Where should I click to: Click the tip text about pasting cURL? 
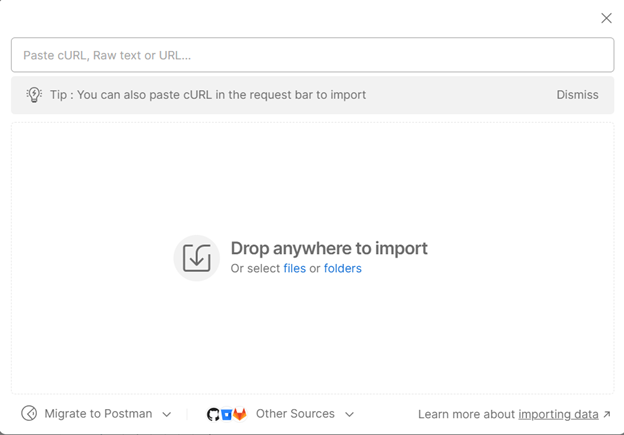(208, 95)
